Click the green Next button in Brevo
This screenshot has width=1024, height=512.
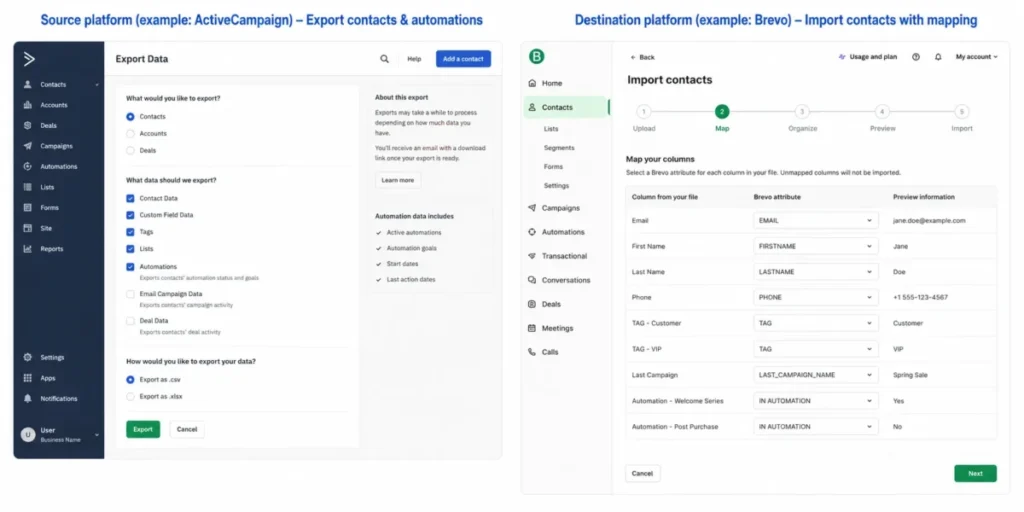(975, 473)
